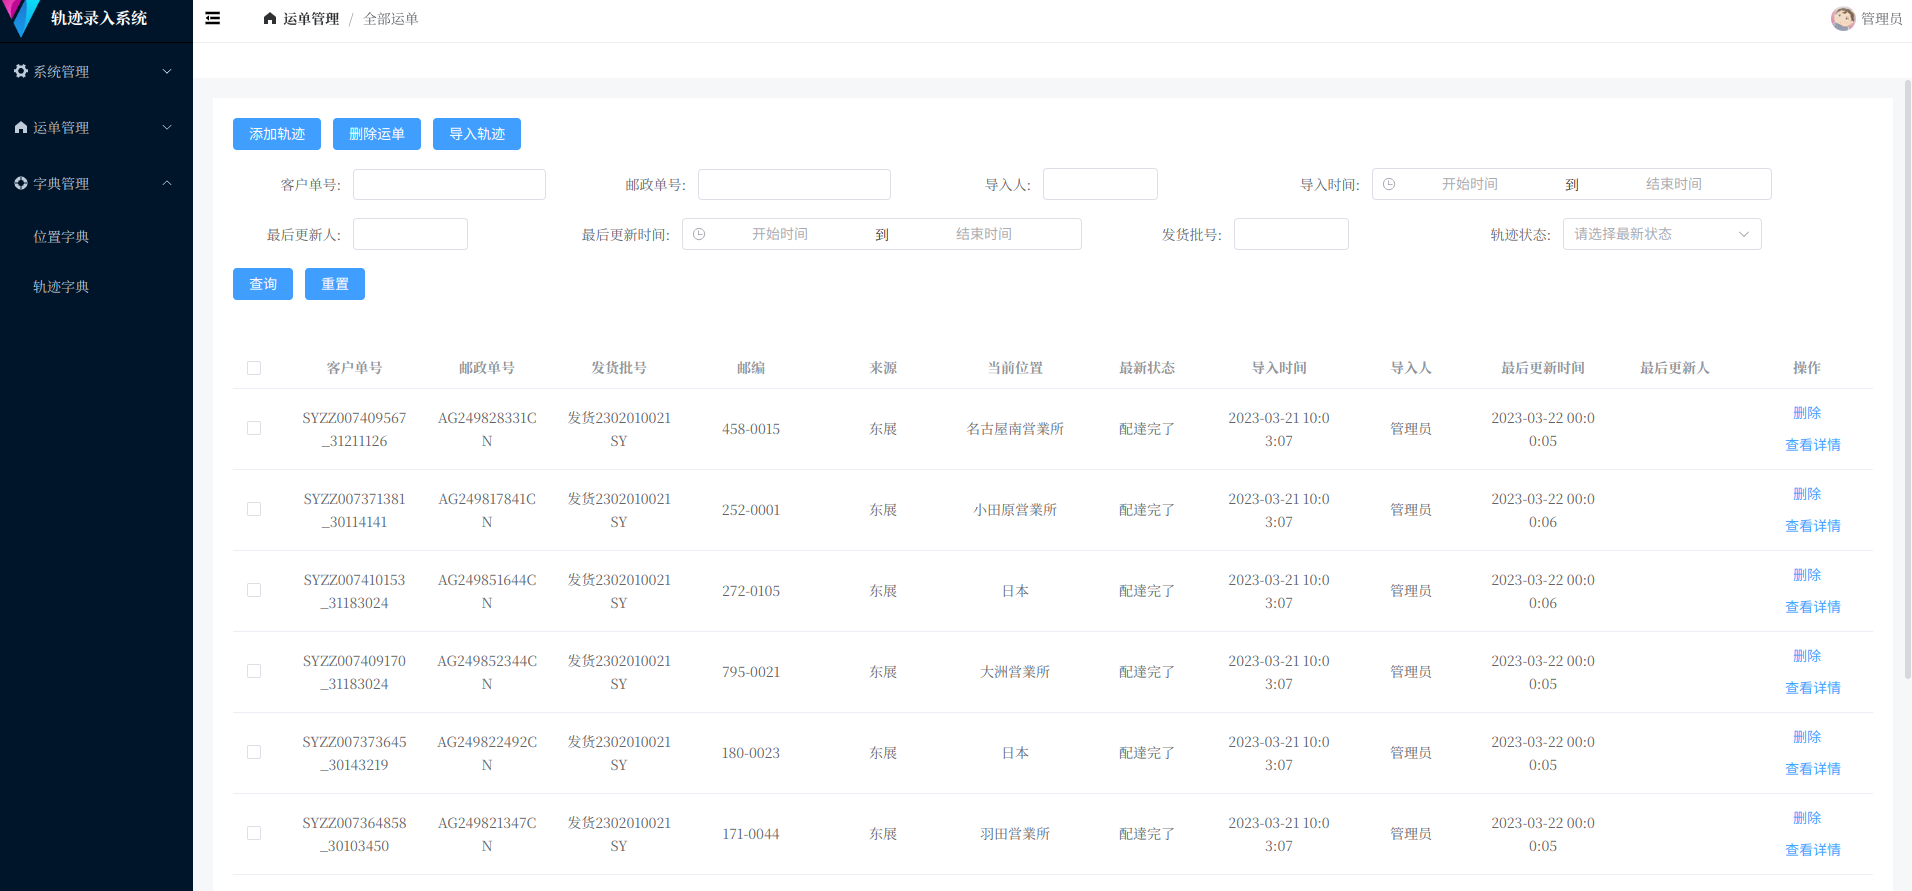Click 最后更新时间 开始时间 field

pyautogui.click(x=780, y=234)
